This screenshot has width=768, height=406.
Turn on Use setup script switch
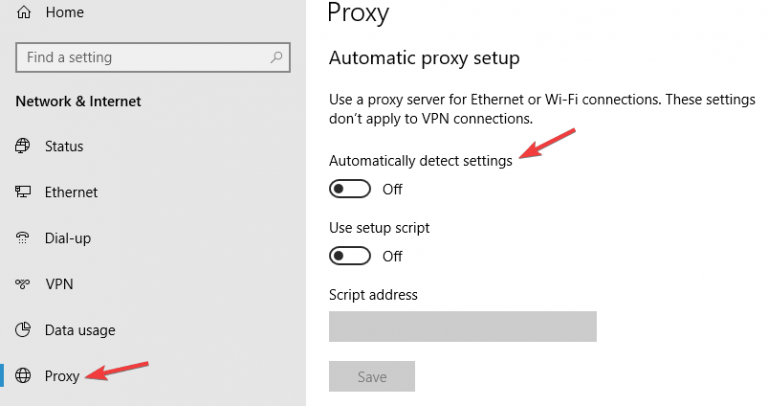pyautogui.click(x=350, y=256)
